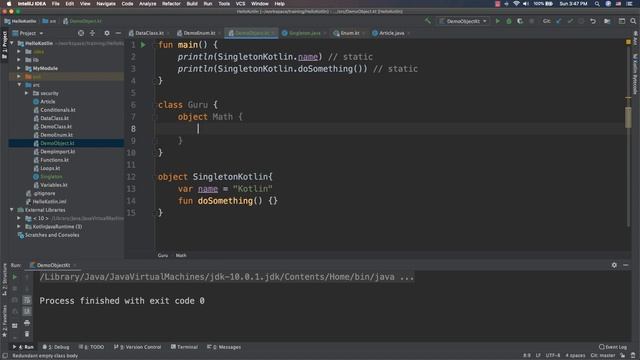Screen dimensions: 640x360
Task: Commit changes with the Git checkmark icon
Action: 570,21
